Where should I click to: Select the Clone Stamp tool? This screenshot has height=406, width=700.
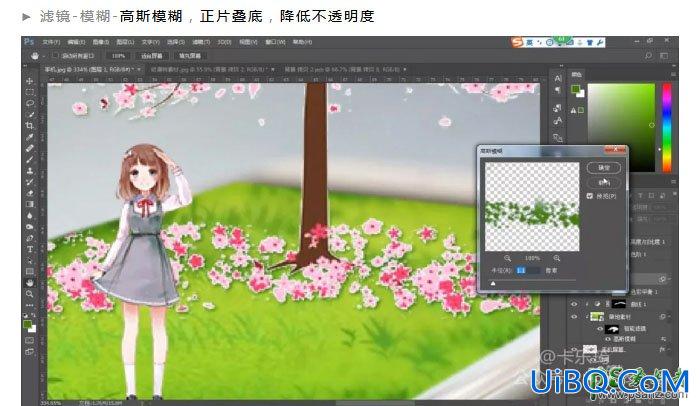(30, 171)
